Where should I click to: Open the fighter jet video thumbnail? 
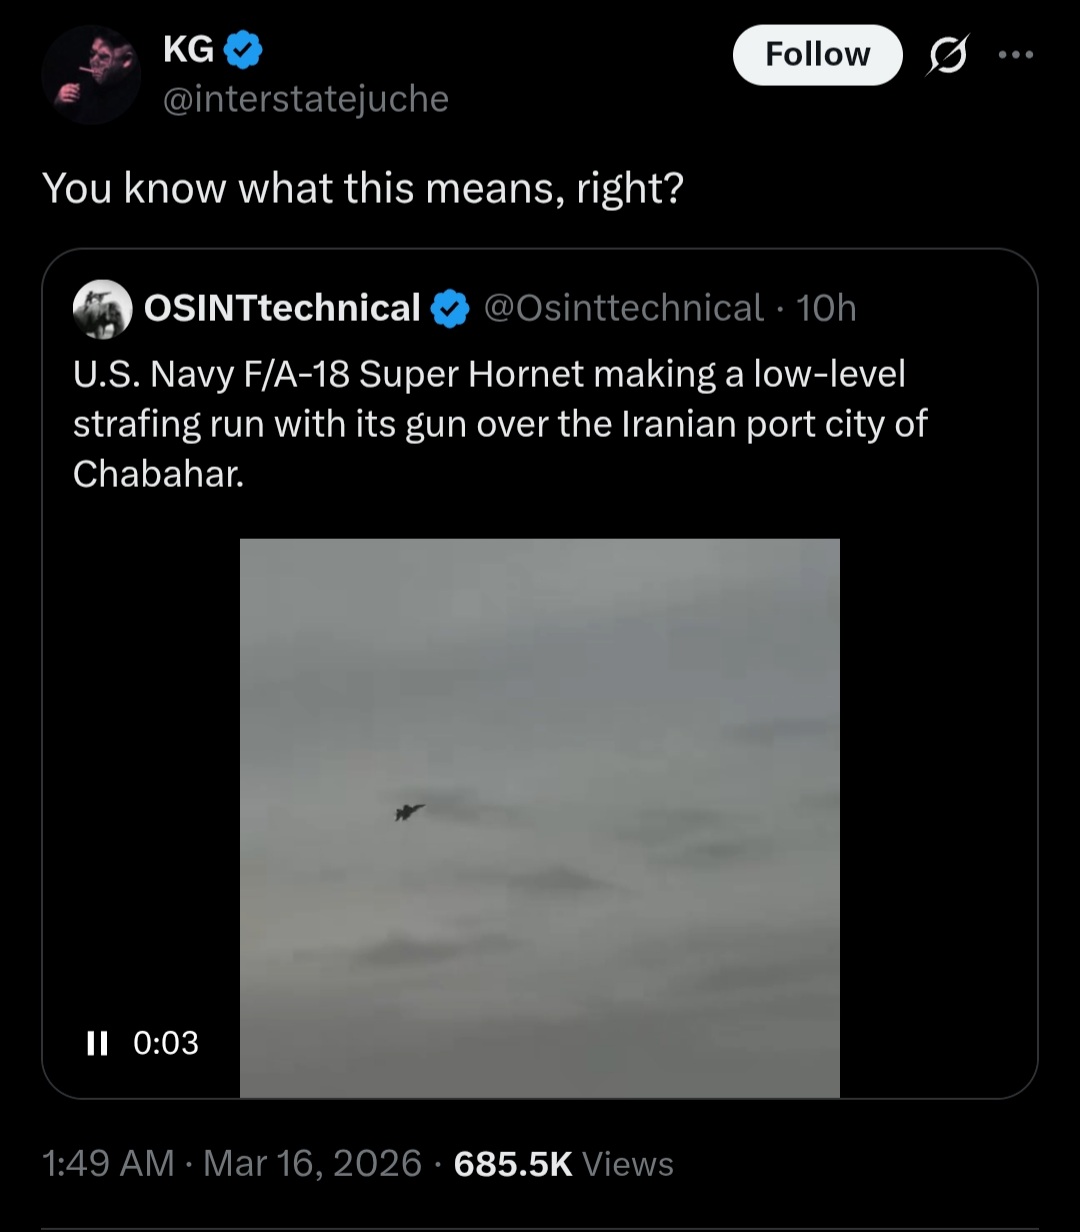pyautogui.click(x=540, y=818)
